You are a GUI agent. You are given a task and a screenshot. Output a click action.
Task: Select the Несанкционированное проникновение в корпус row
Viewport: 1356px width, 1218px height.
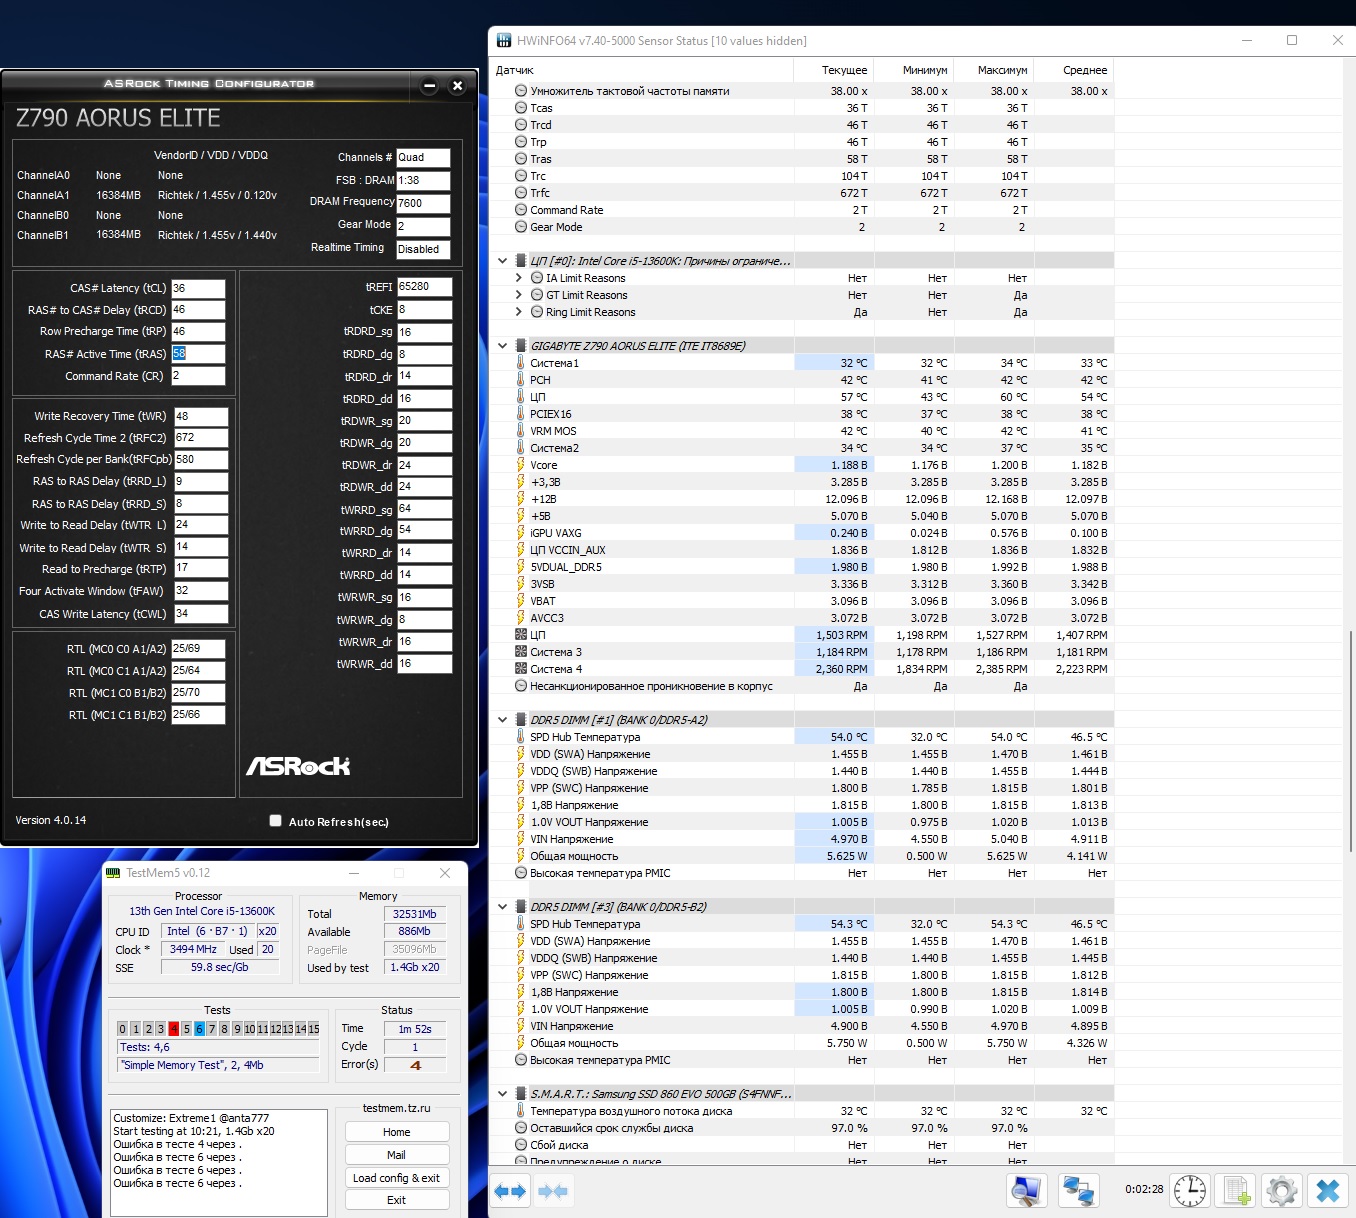point(801,686)
